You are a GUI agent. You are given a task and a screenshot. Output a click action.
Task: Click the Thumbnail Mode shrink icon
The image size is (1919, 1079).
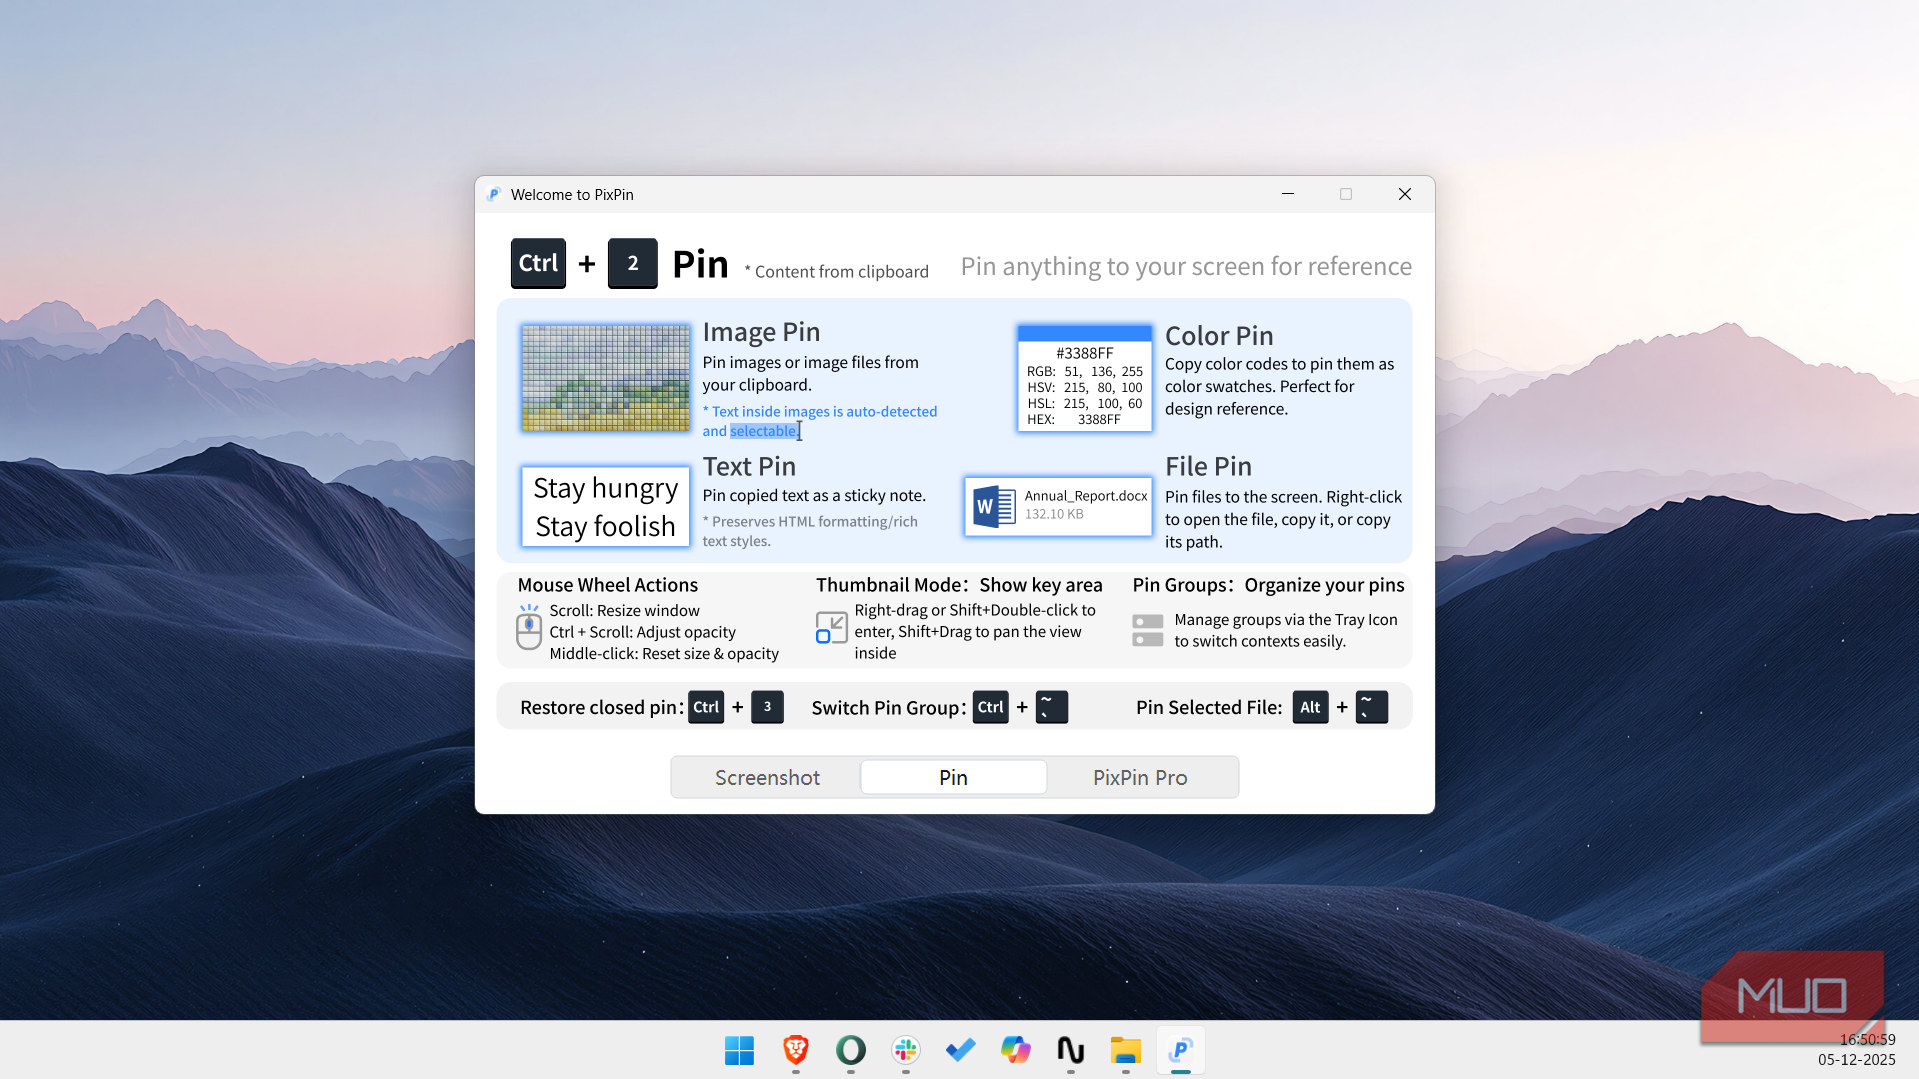tap(831, 628)
